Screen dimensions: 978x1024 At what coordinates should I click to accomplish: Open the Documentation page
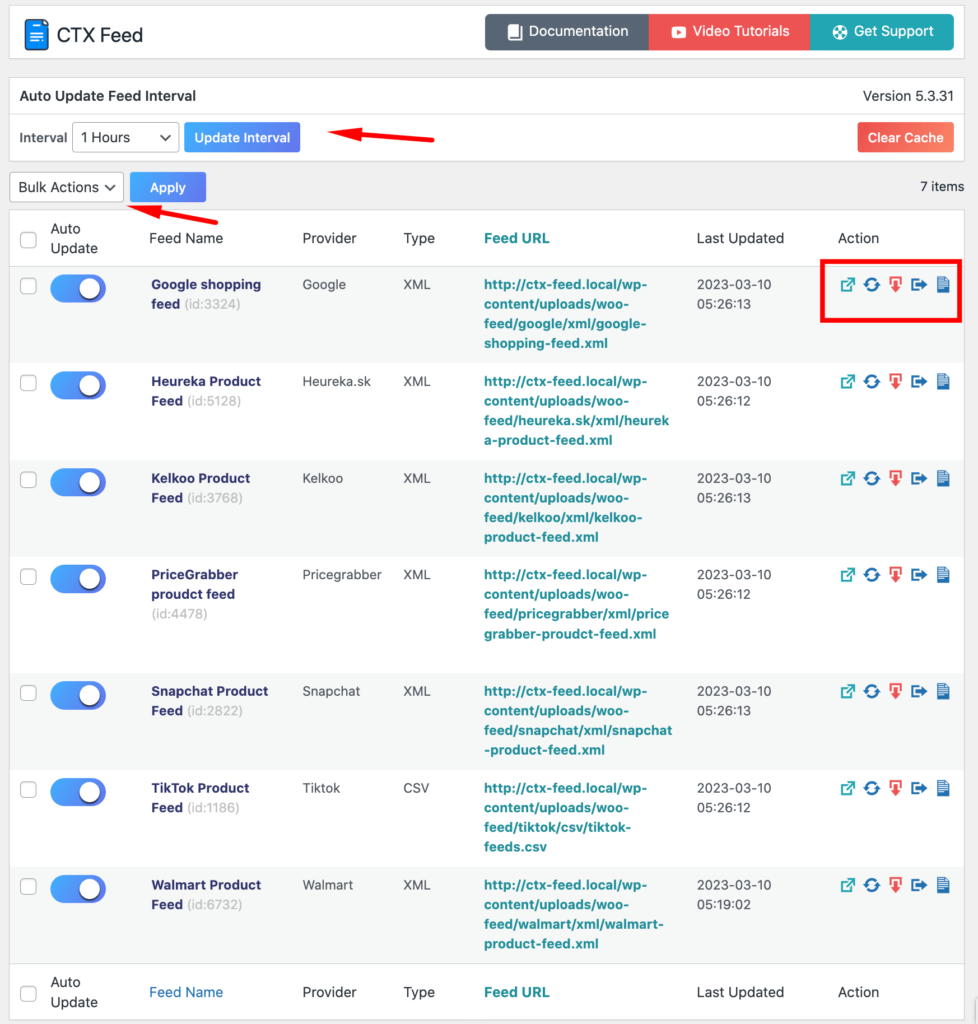[567, 31]
